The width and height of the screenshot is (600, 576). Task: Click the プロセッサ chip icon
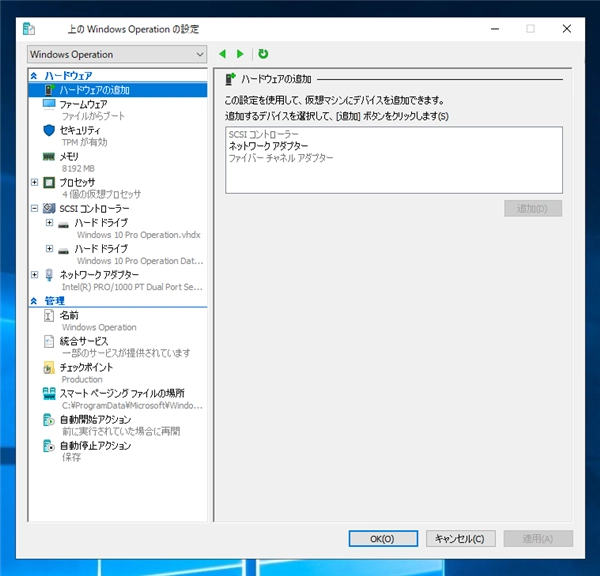click(x=49, y=183)
